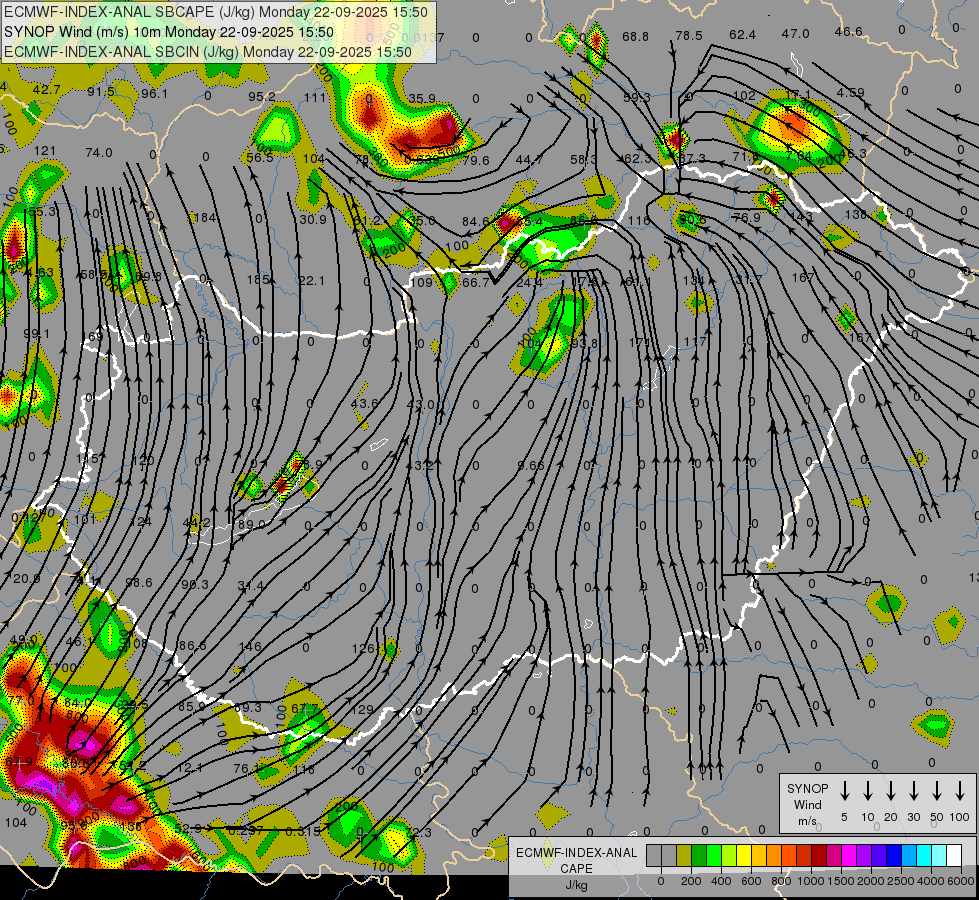The width and height of the screenshot is (979, 900).
Task: Click the 4.59 value on the map
Action: pyautogui.click(x=850, y=92)
